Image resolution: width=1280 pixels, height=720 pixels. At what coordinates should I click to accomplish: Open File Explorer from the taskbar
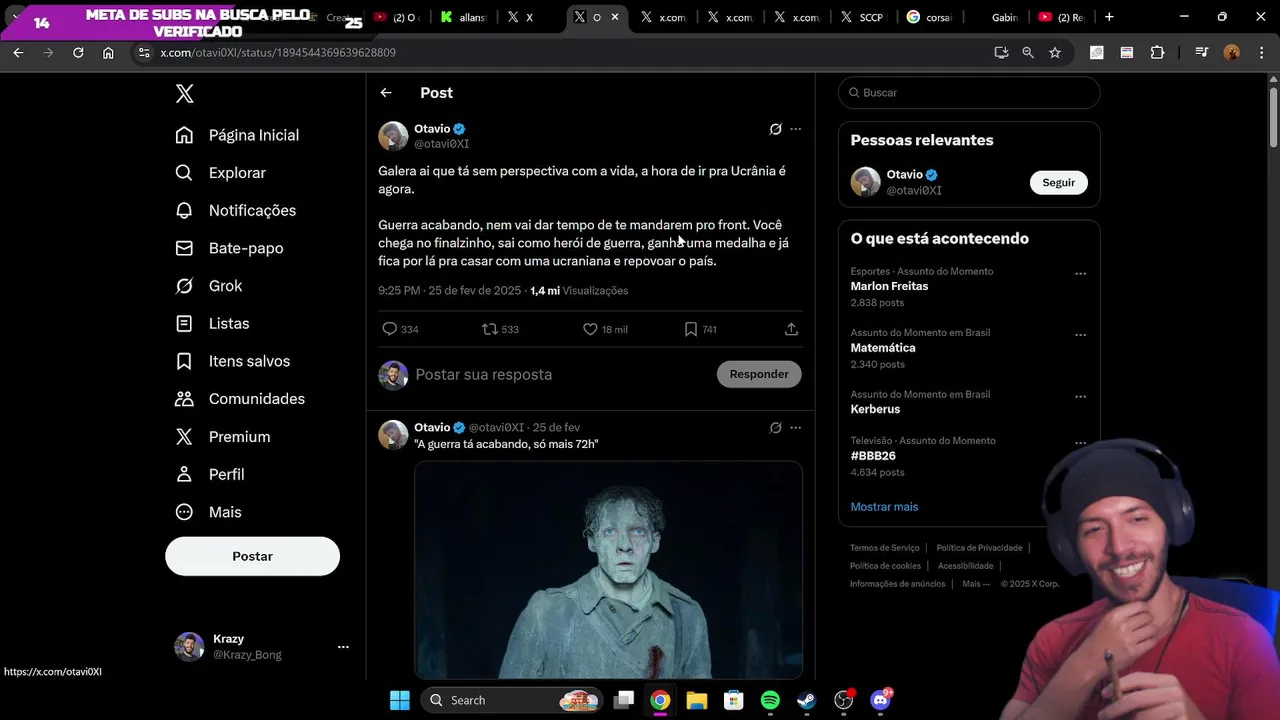(697, 700)
